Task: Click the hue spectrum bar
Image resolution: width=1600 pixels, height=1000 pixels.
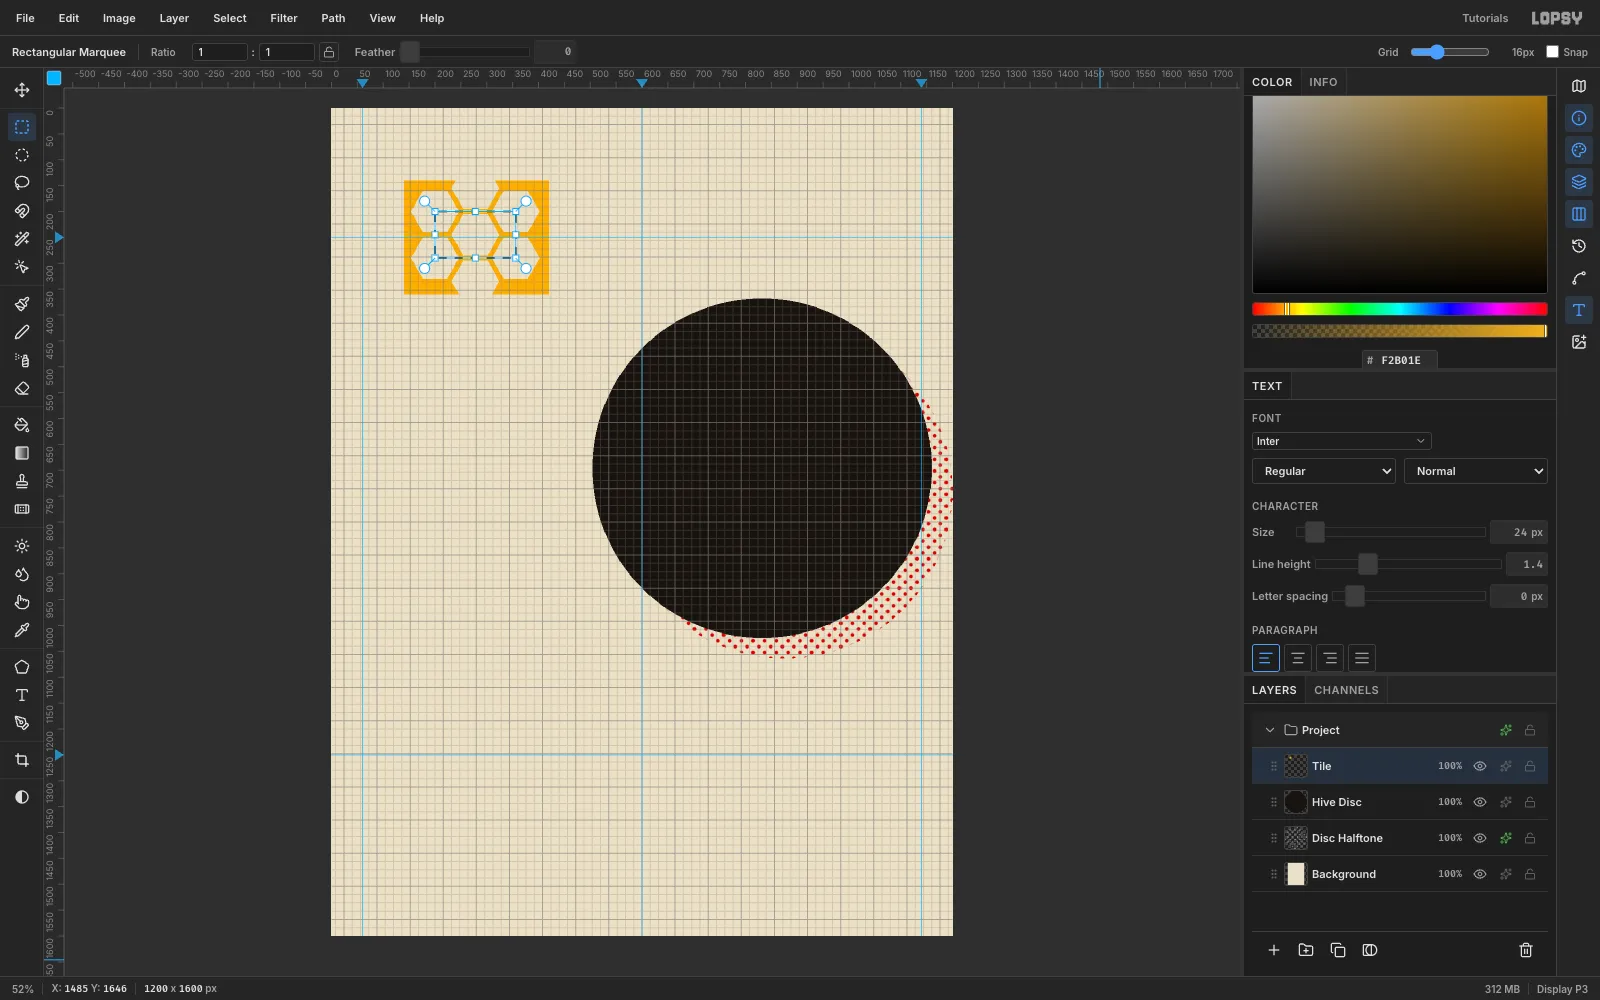Action: pyautogui.click(x=1400, y=309)
